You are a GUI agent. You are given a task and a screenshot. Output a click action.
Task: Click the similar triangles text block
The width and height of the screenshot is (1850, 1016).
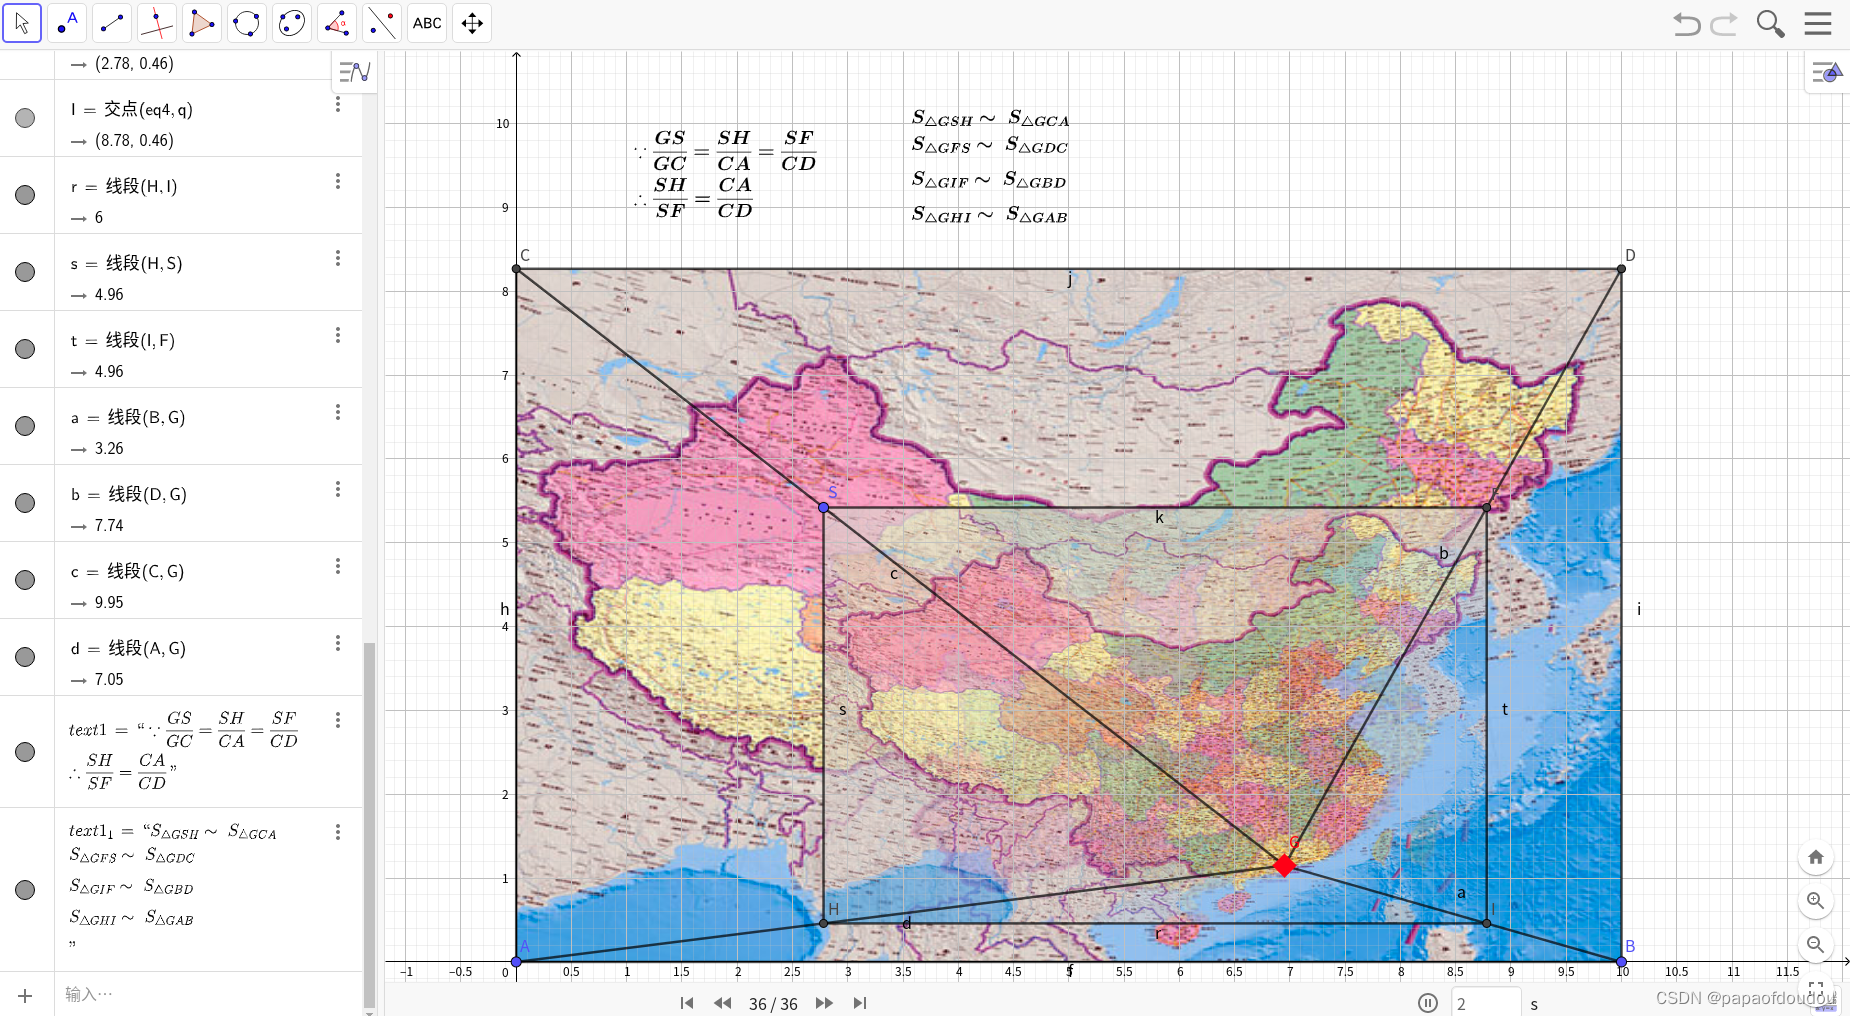point(990,166)
